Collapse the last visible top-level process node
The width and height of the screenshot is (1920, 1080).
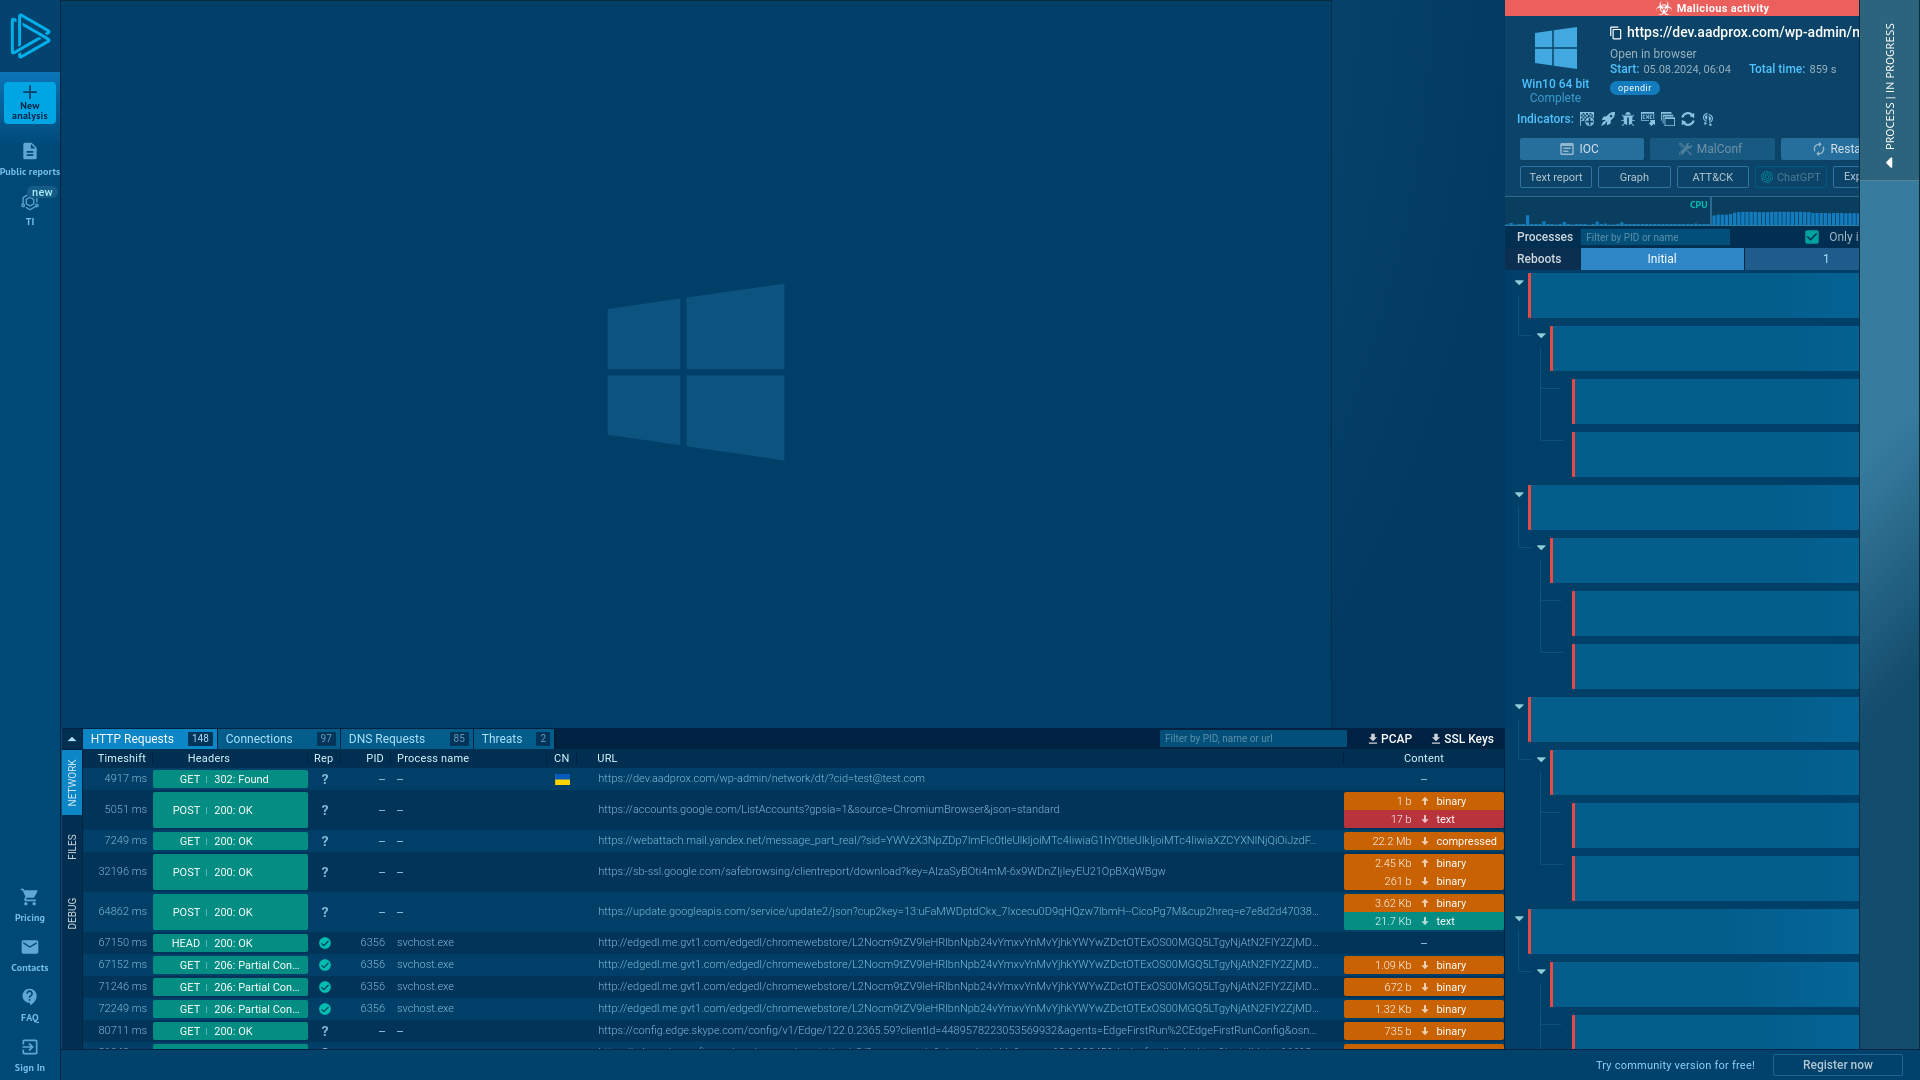tap(1519, 919)
